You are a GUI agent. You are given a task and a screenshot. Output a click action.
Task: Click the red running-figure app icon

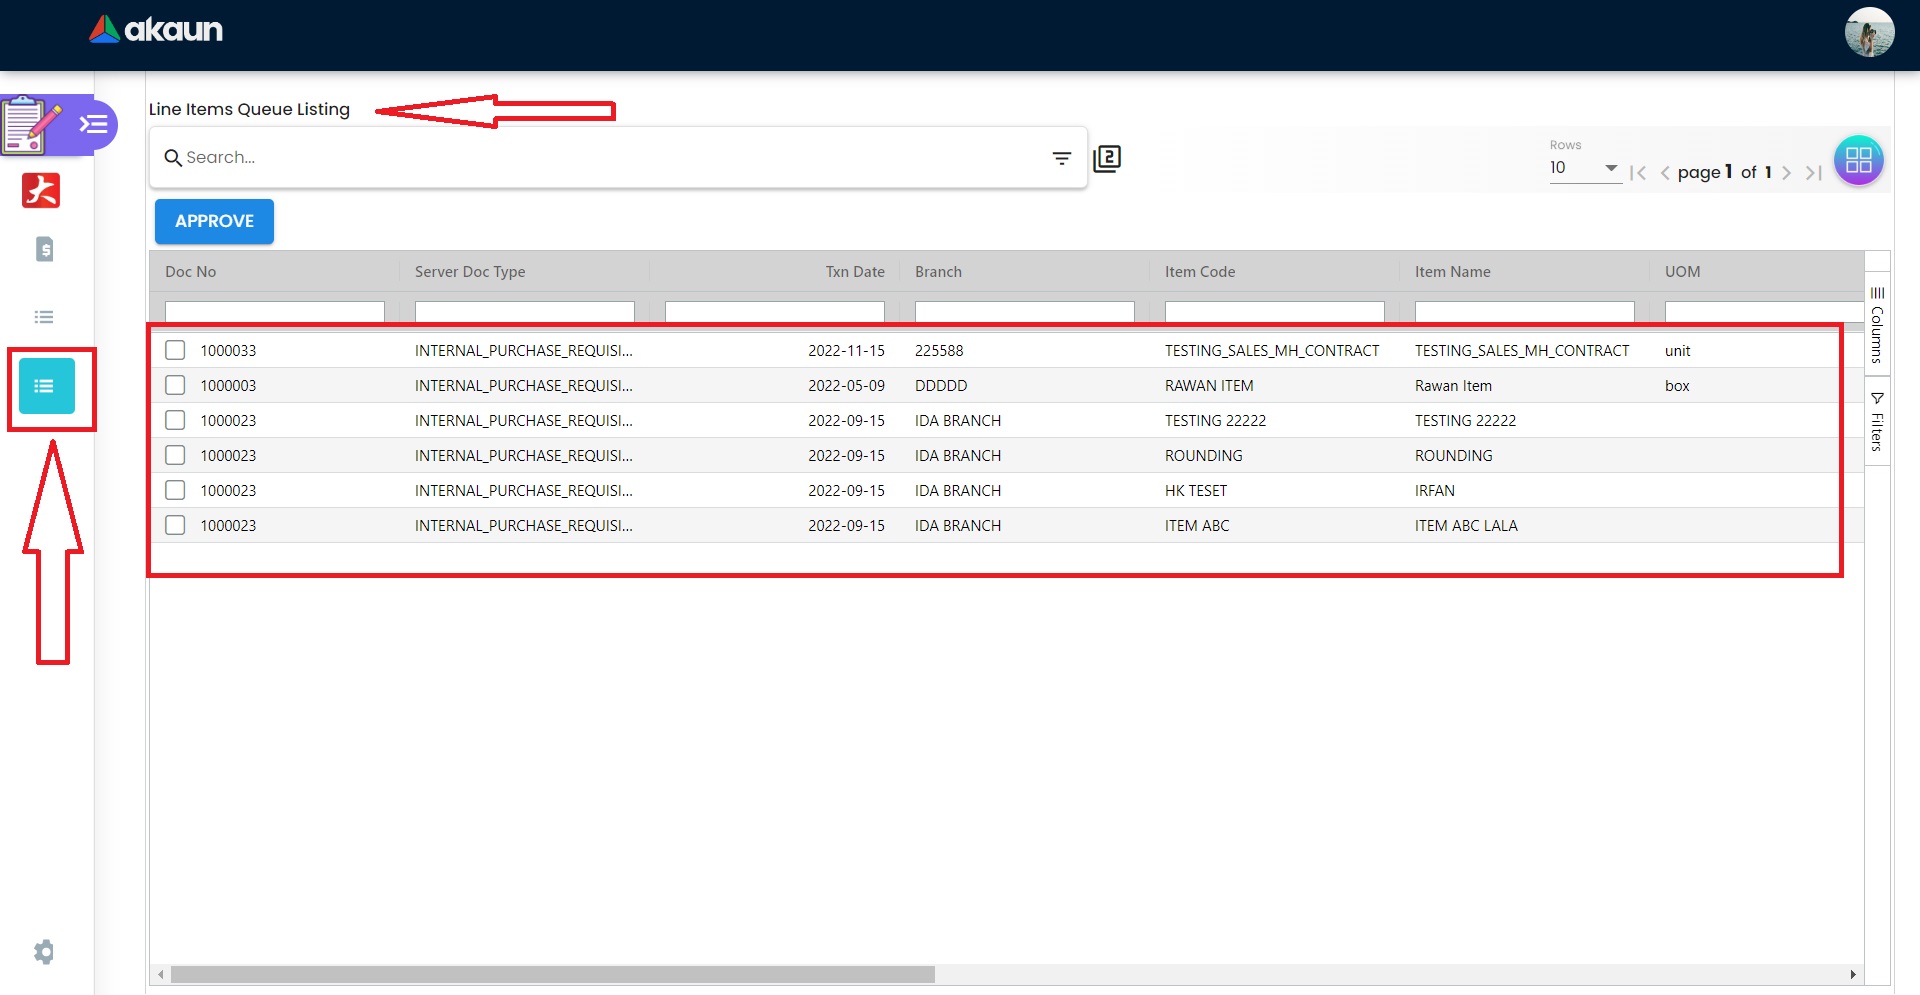[41, 190]
